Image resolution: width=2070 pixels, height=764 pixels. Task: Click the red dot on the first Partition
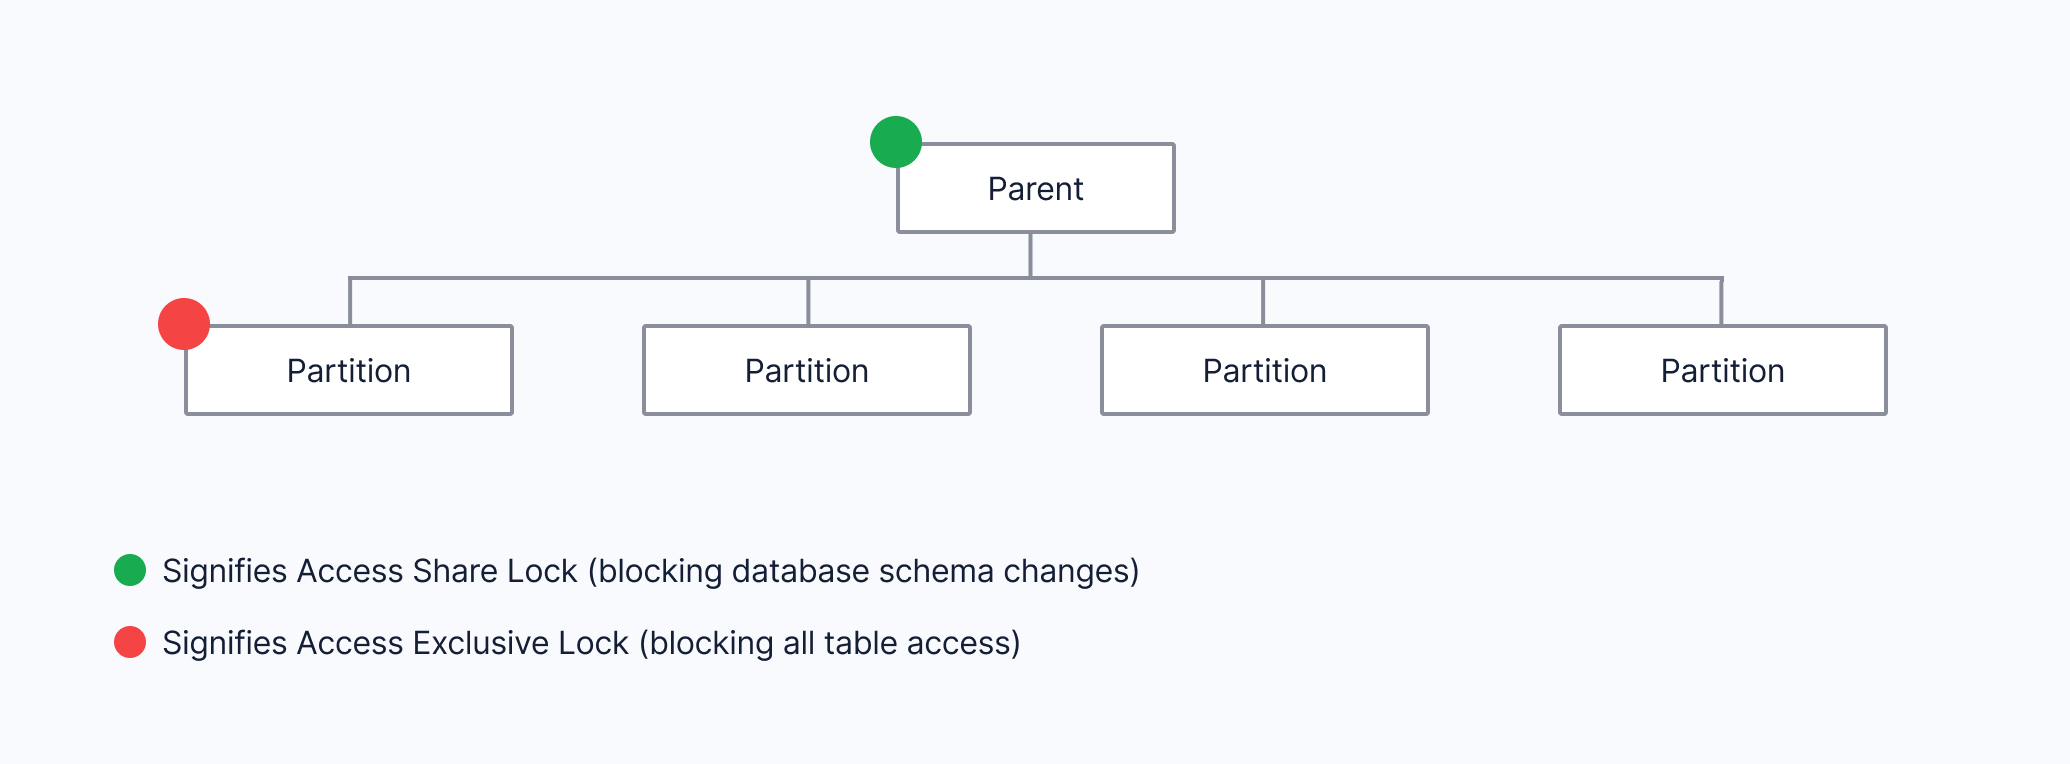pyautogui.click(x=184, y=324)
